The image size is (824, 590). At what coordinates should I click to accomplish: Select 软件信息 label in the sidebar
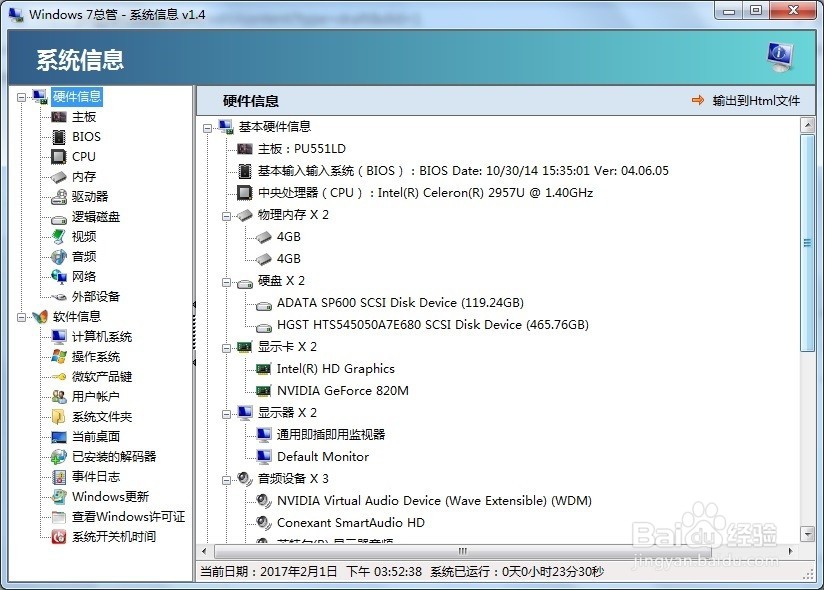click(77, 316)
